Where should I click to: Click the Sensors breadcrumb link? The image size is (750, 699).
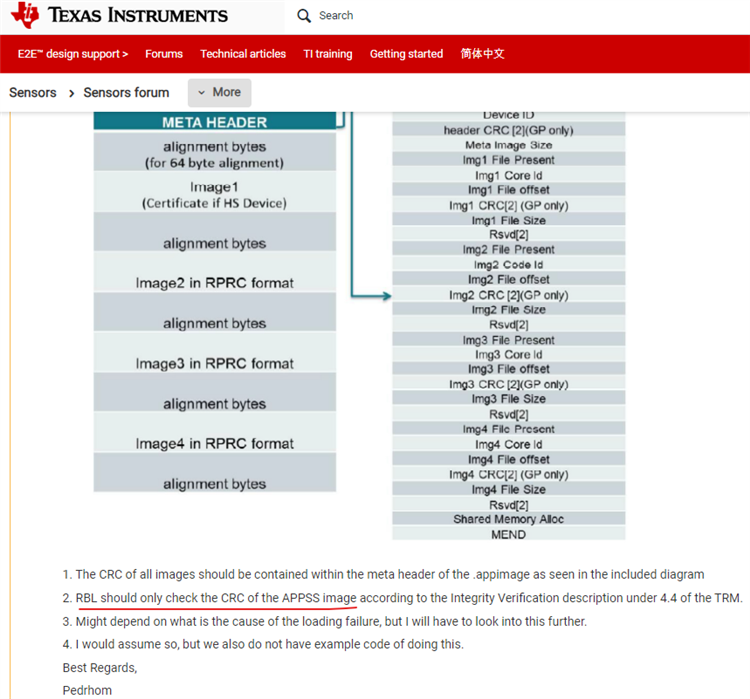(x=33, y=92)
